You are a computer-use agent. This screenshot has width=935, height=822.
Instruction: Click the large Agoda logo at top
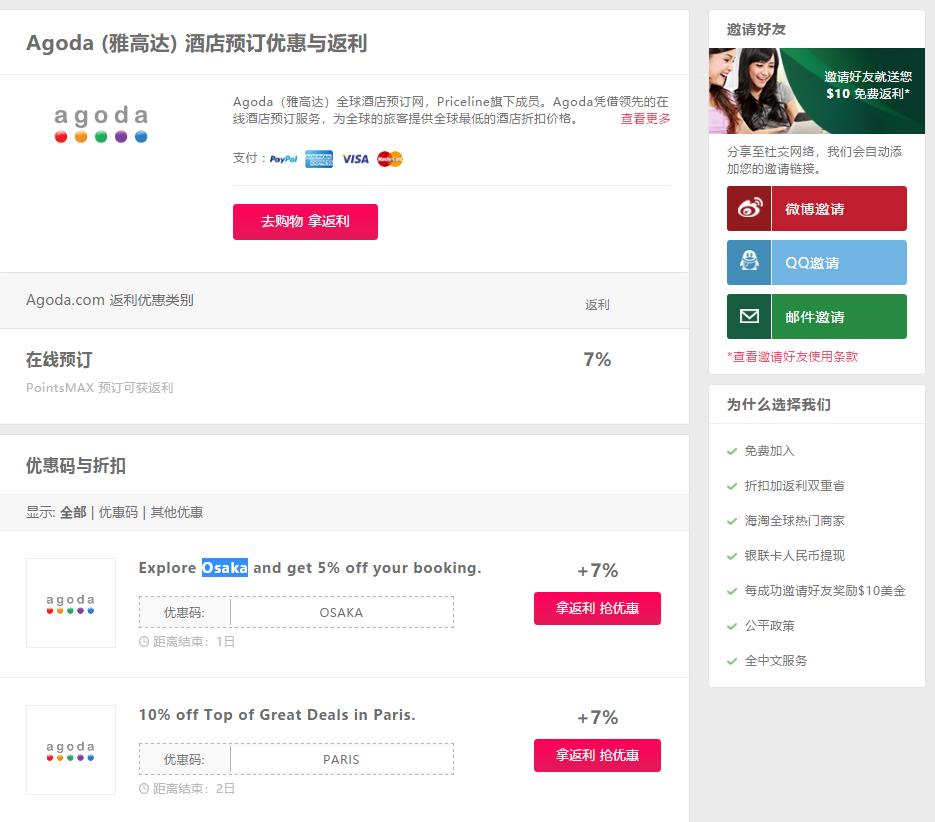(x=101, y=124)
